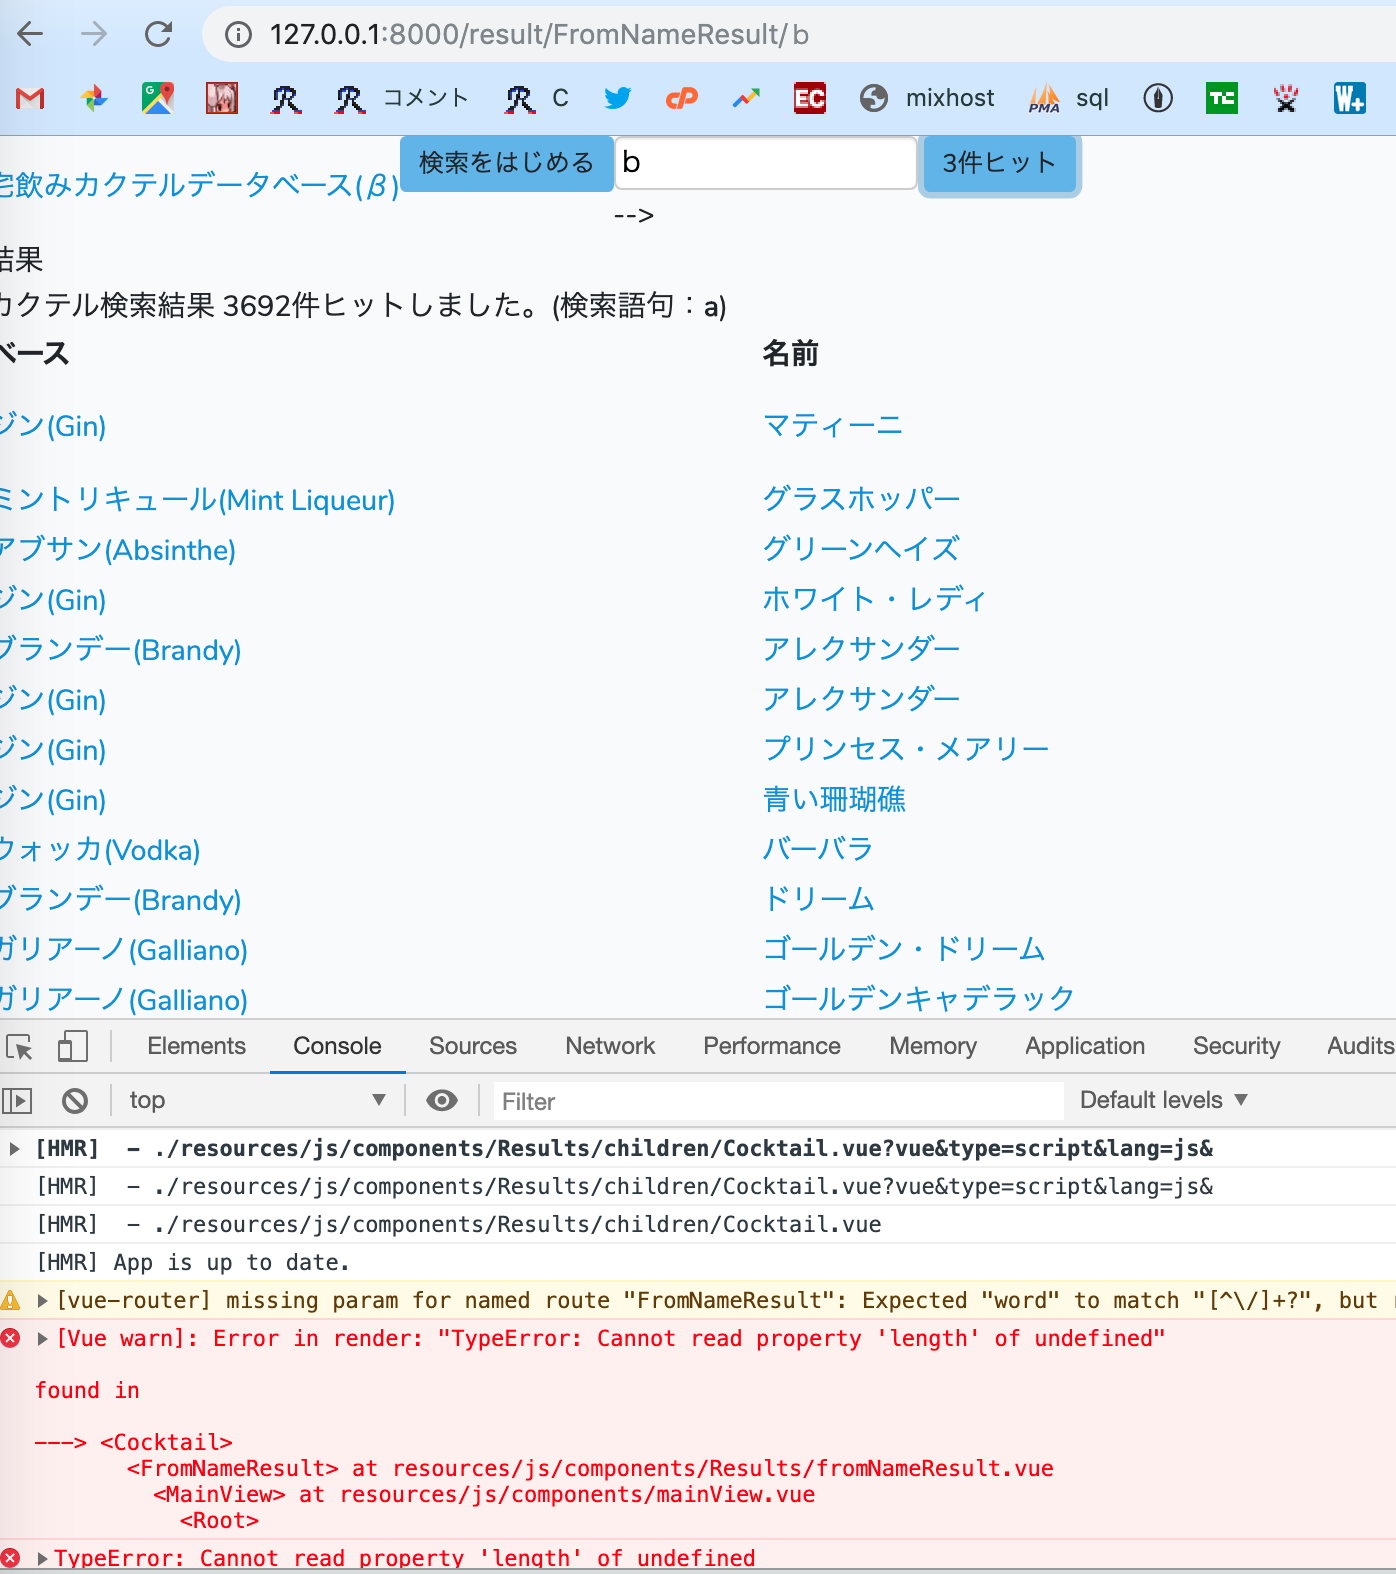Viewport: 1396px width, 1574px height.
Task: Open the red EC bookmark icon
Action: coord(809,98)
